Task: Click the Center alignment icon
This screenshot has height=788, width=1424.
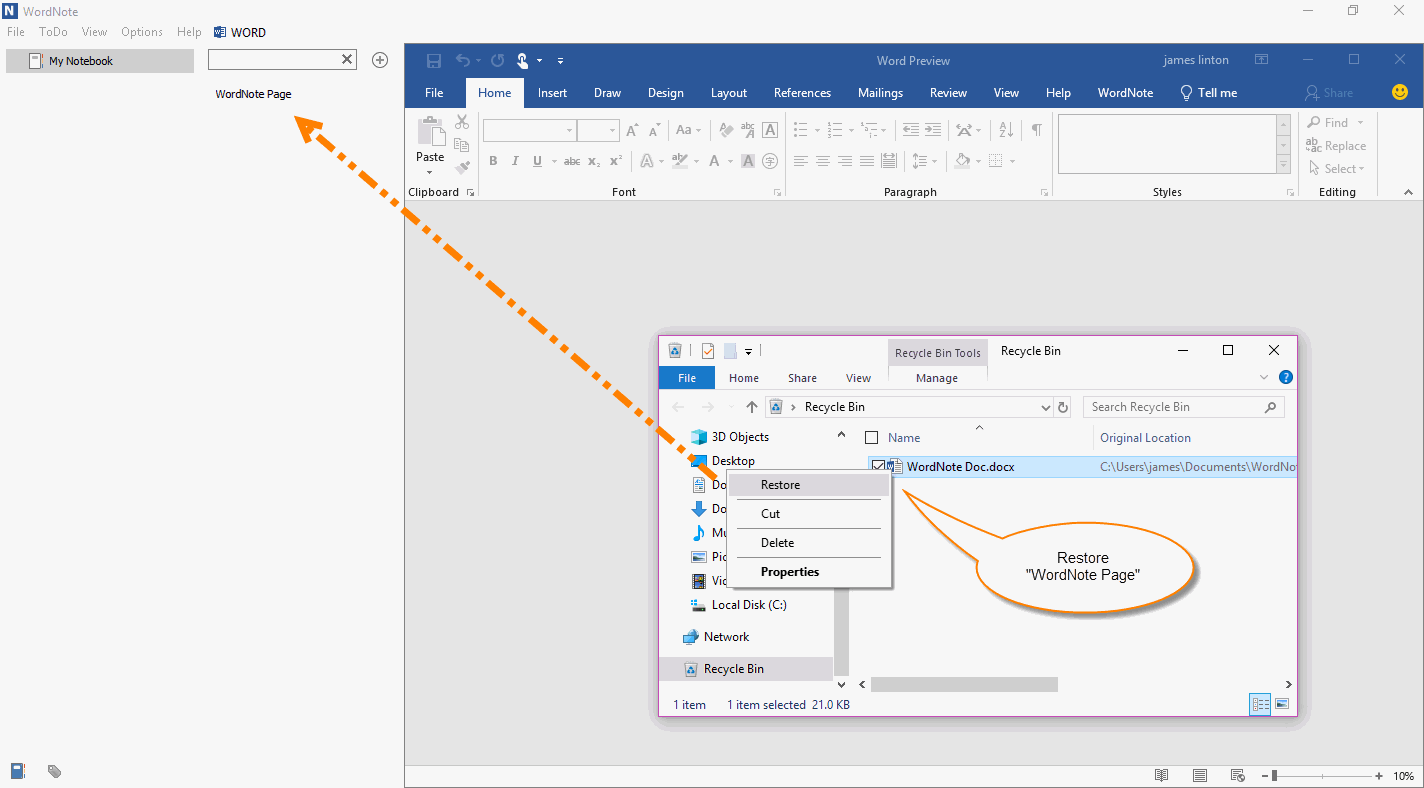Action: [823, 161]
